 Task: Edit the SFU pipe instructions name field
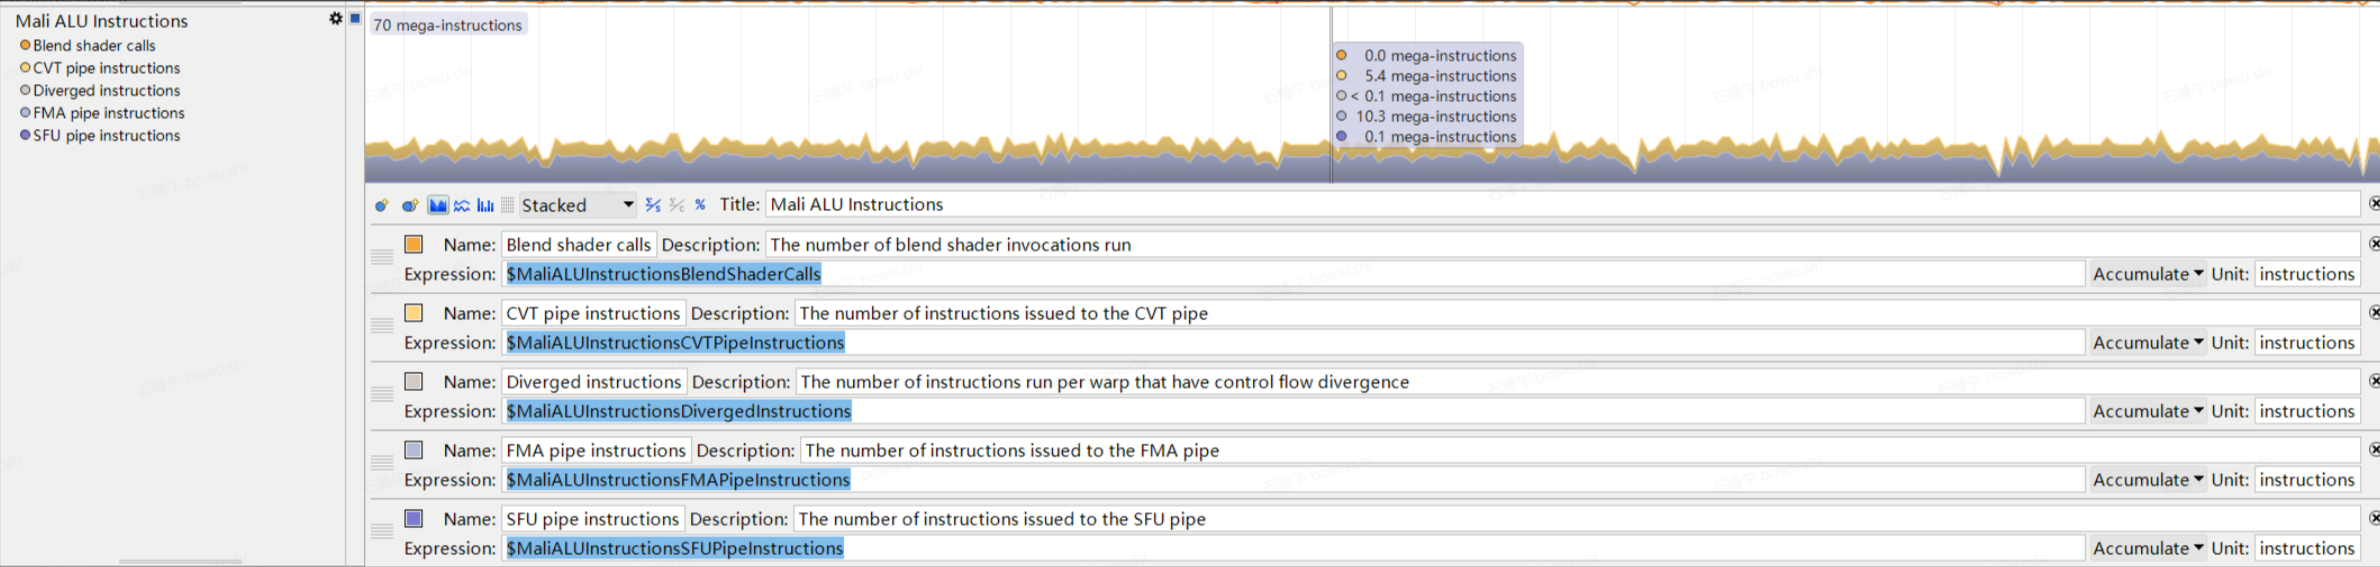pyautogui.click(x=592, y=518)
